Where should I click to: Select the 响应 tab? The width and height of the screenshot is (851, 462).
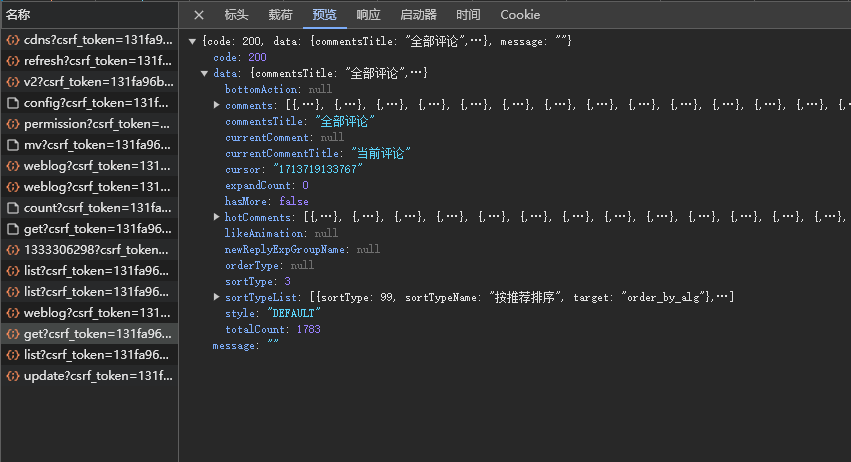368,15
